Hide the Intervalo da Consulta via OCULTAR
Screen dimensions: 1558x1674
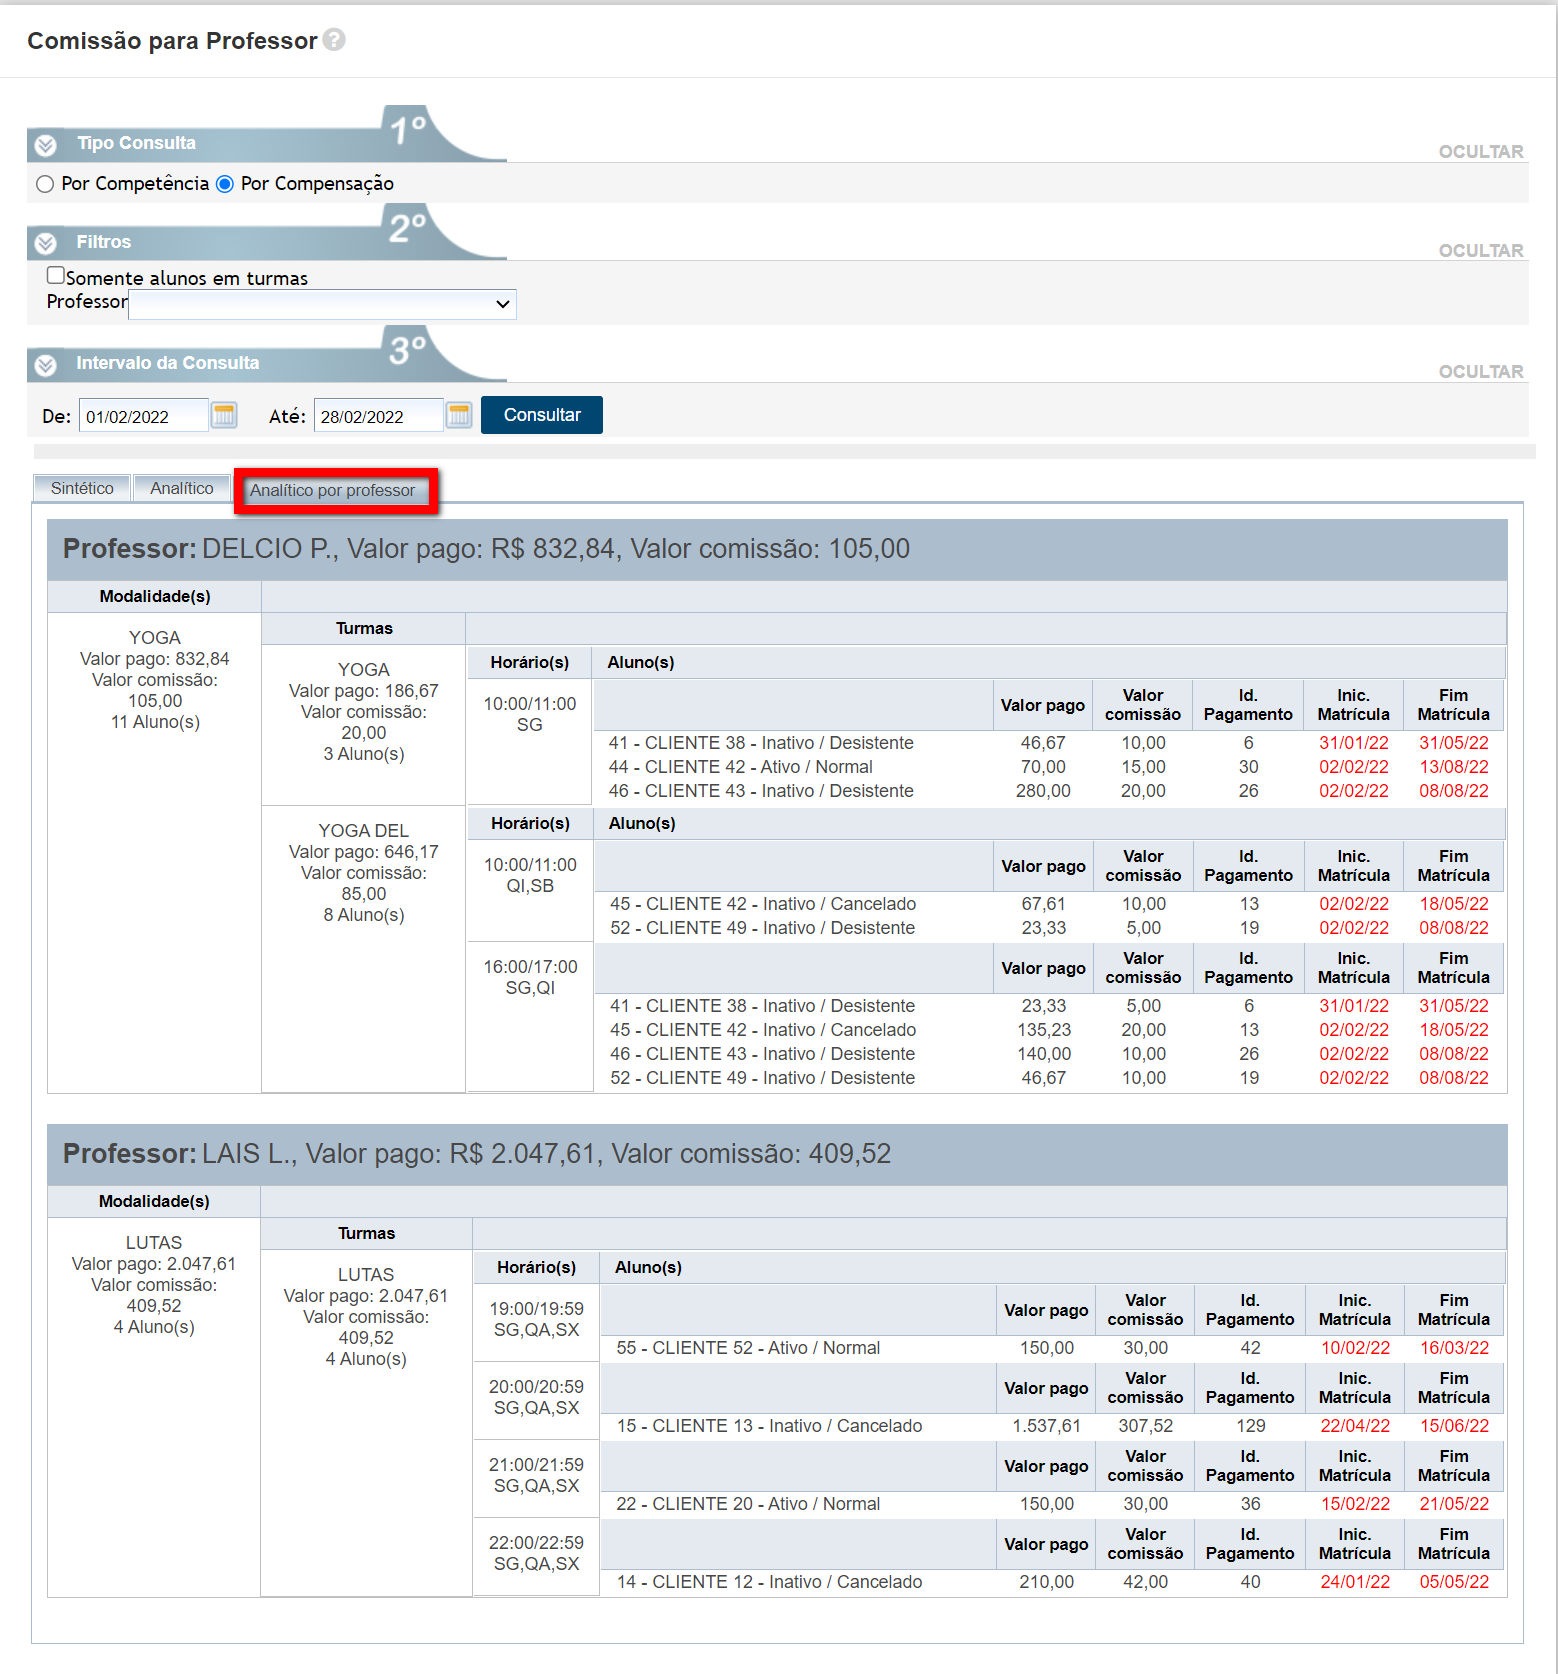pyautogui.click(x=1480, y=372)
